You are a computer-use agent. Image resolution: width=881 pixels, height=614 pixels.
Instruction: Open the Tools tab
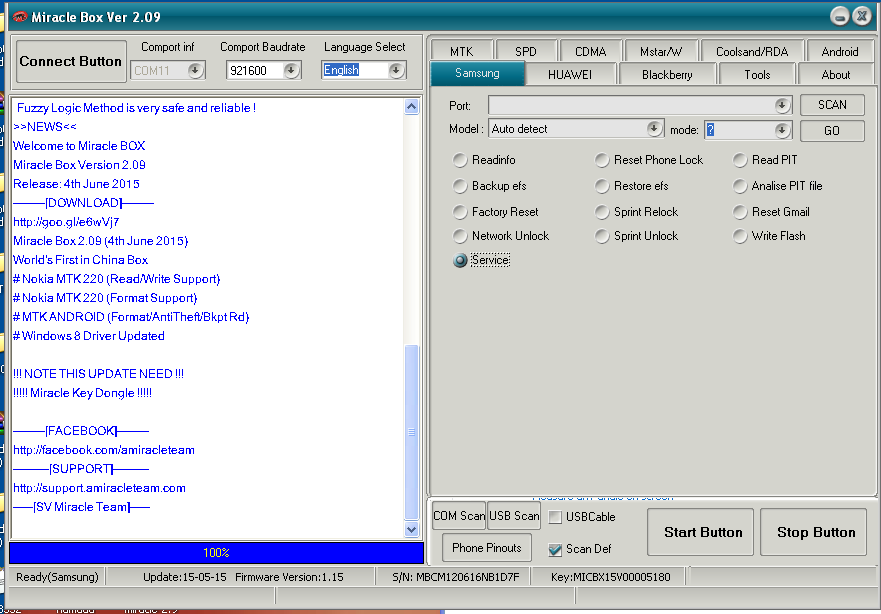757,75
